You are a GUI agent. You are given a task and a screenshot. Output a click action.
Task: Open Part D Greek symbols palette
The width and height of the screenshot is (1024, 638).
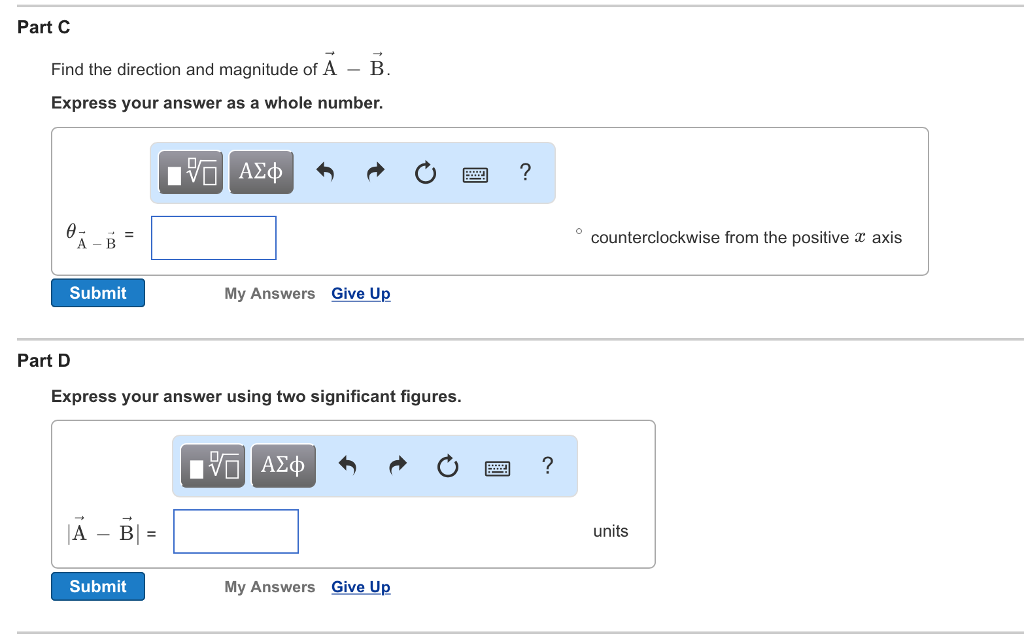tap(283, 466)
